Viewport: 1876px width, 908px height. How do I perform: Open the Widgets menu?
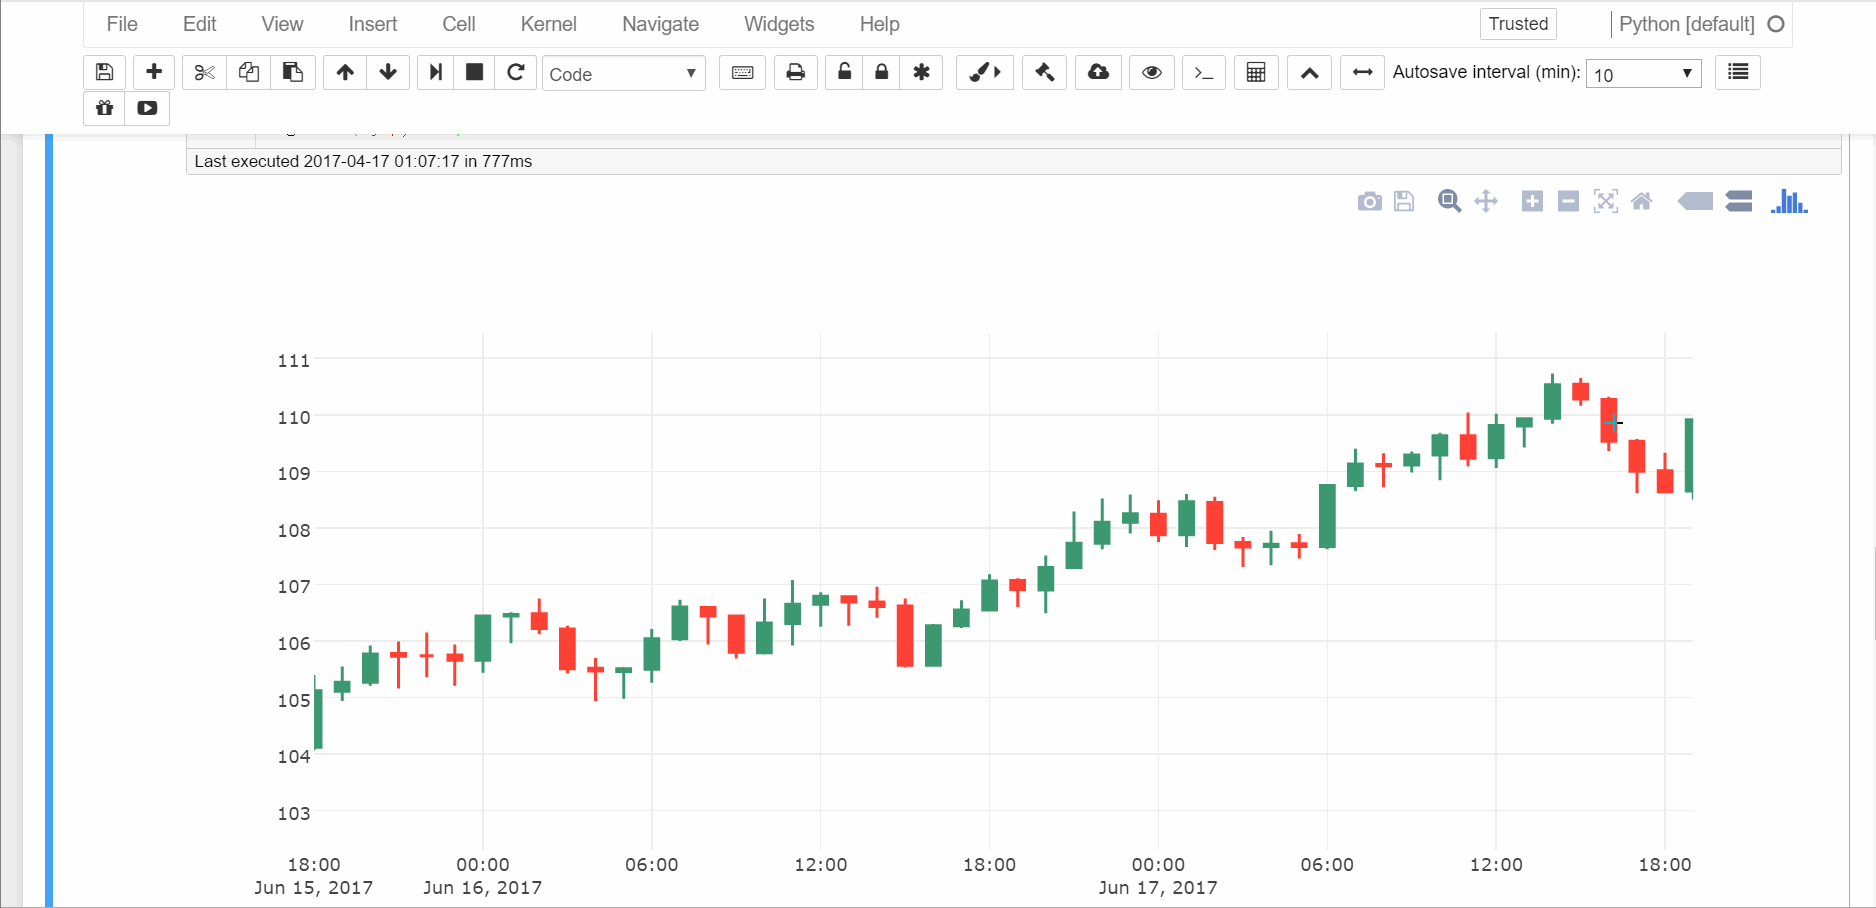[779, 24]
